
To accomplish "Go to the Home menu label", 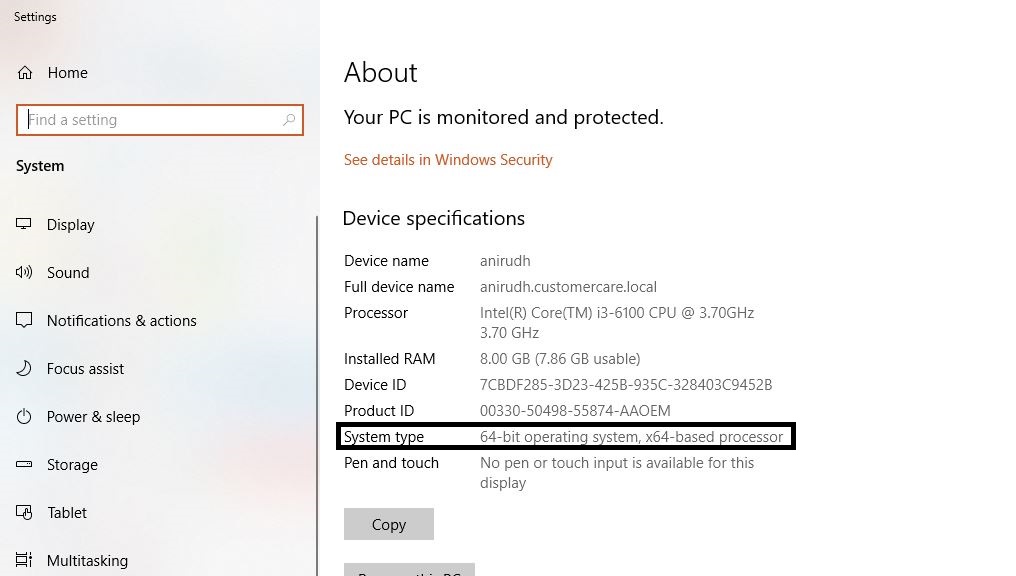I will (67, 73).
